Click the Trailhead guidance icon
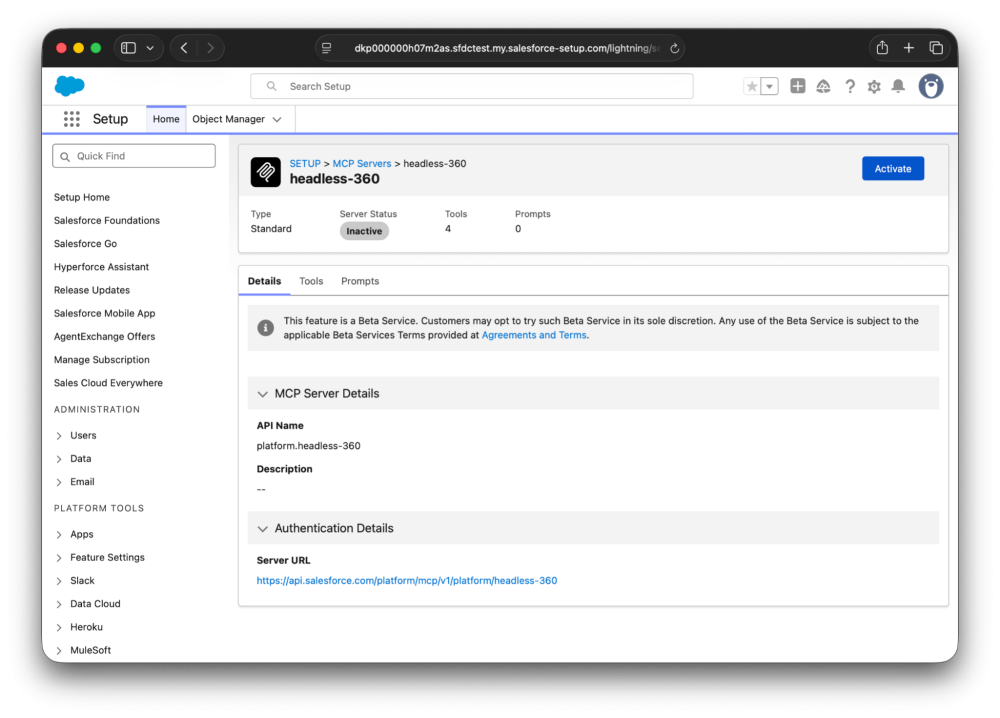 pyautogui.click(x=823, y=86)
